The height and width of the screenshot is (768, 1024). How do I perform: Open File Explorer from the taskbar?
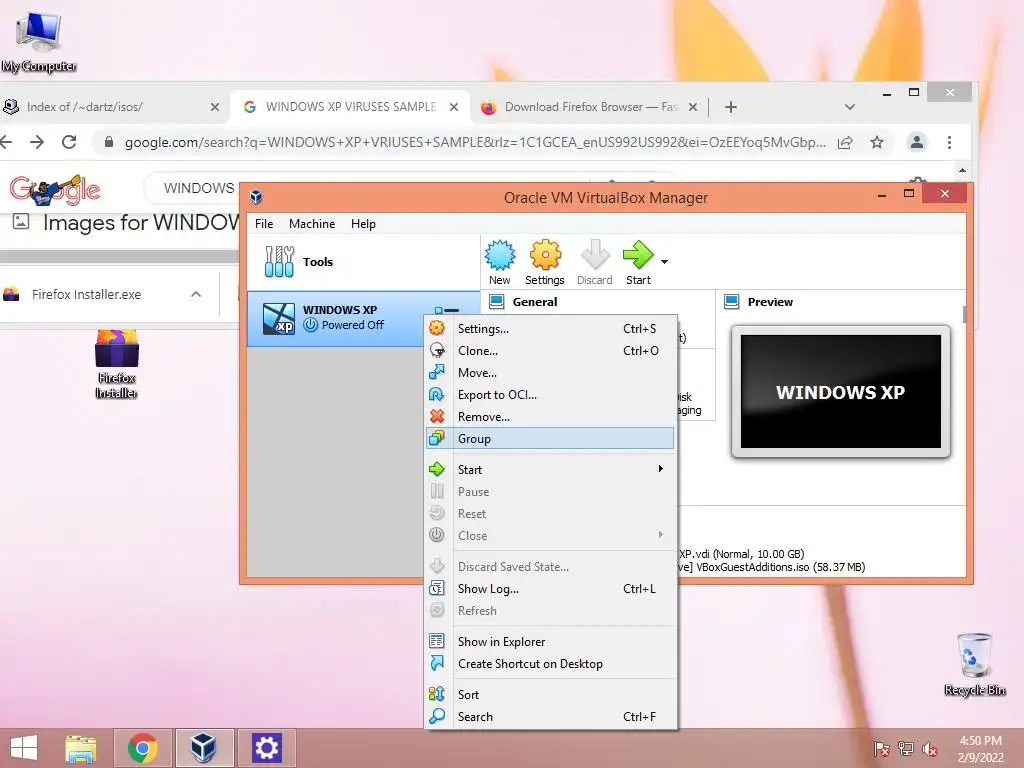(81, 748)
